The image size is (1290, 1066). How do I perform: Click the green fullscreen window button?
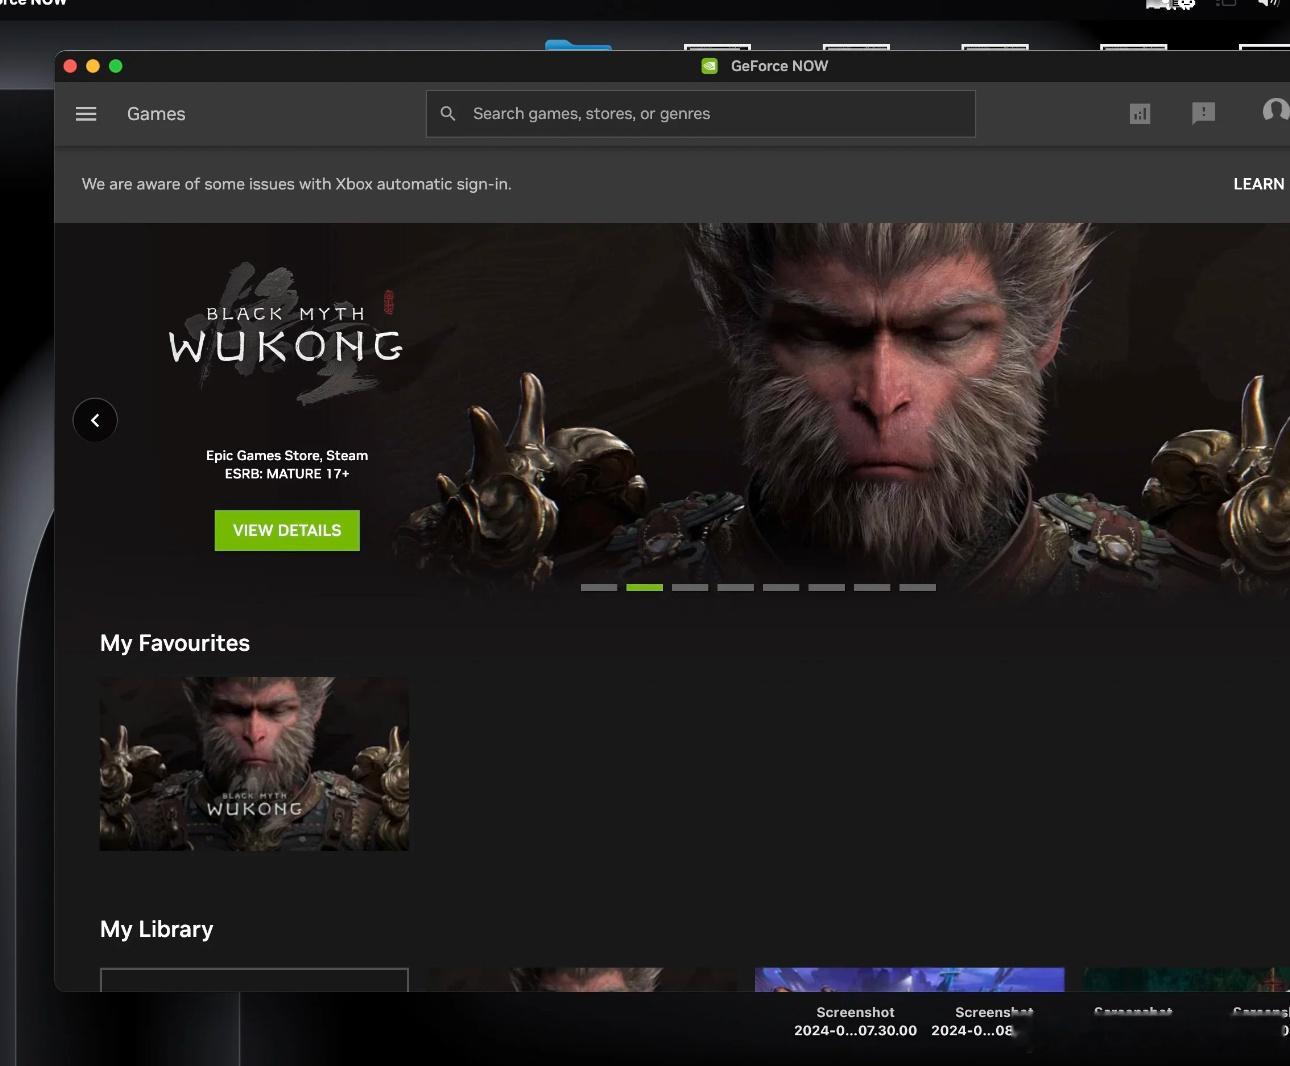tap(116, 66)
